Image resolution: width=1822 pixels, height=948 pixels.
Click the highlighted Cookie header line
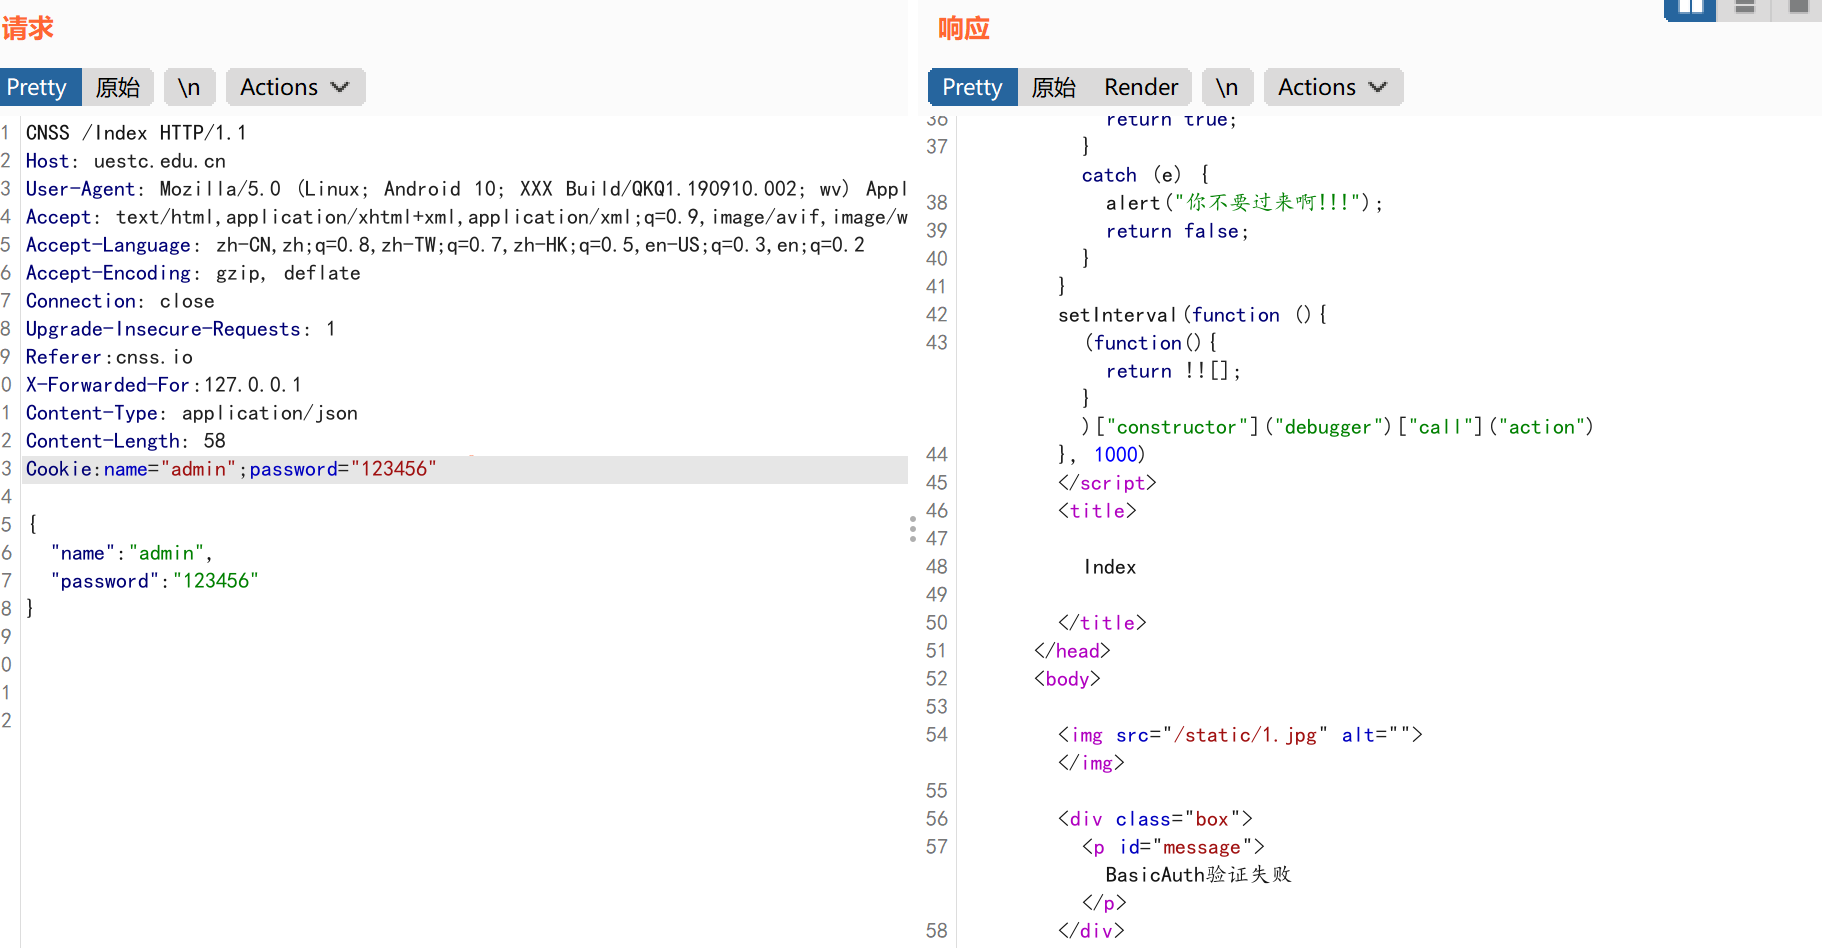click(x=465, y=469)
